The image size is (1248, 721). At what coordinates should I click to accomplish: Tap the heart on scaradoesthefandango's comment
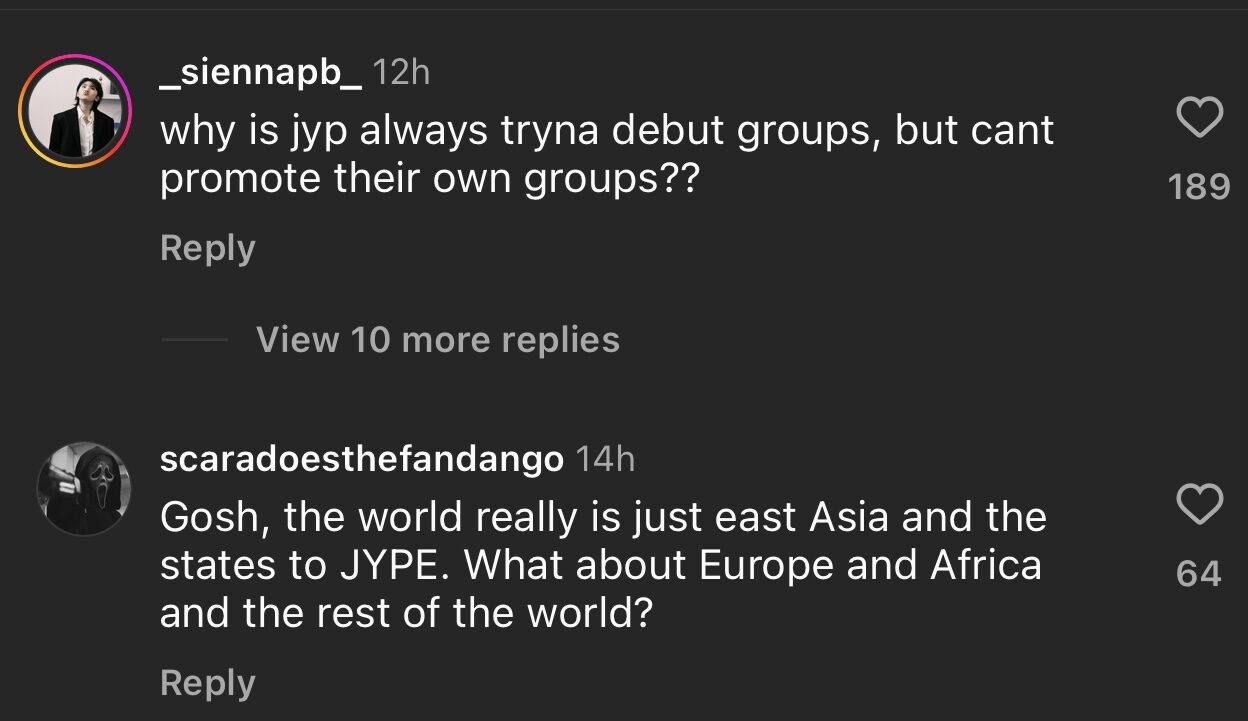1199,504
